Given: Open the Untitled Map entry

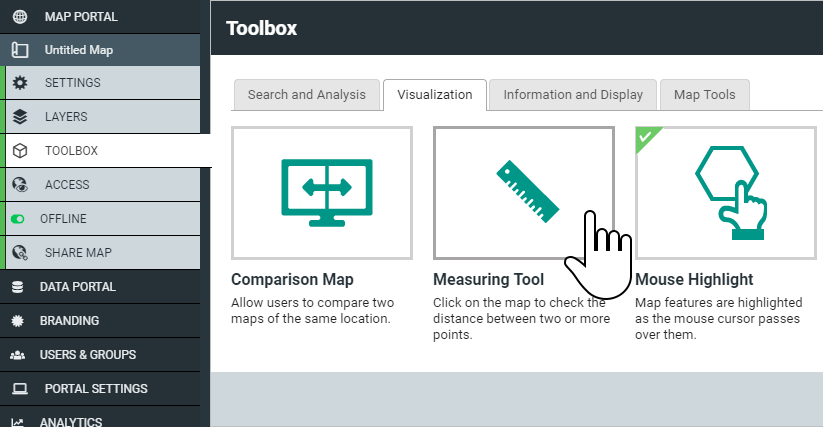Looking at the screenshot, I should tap(100, 50).
